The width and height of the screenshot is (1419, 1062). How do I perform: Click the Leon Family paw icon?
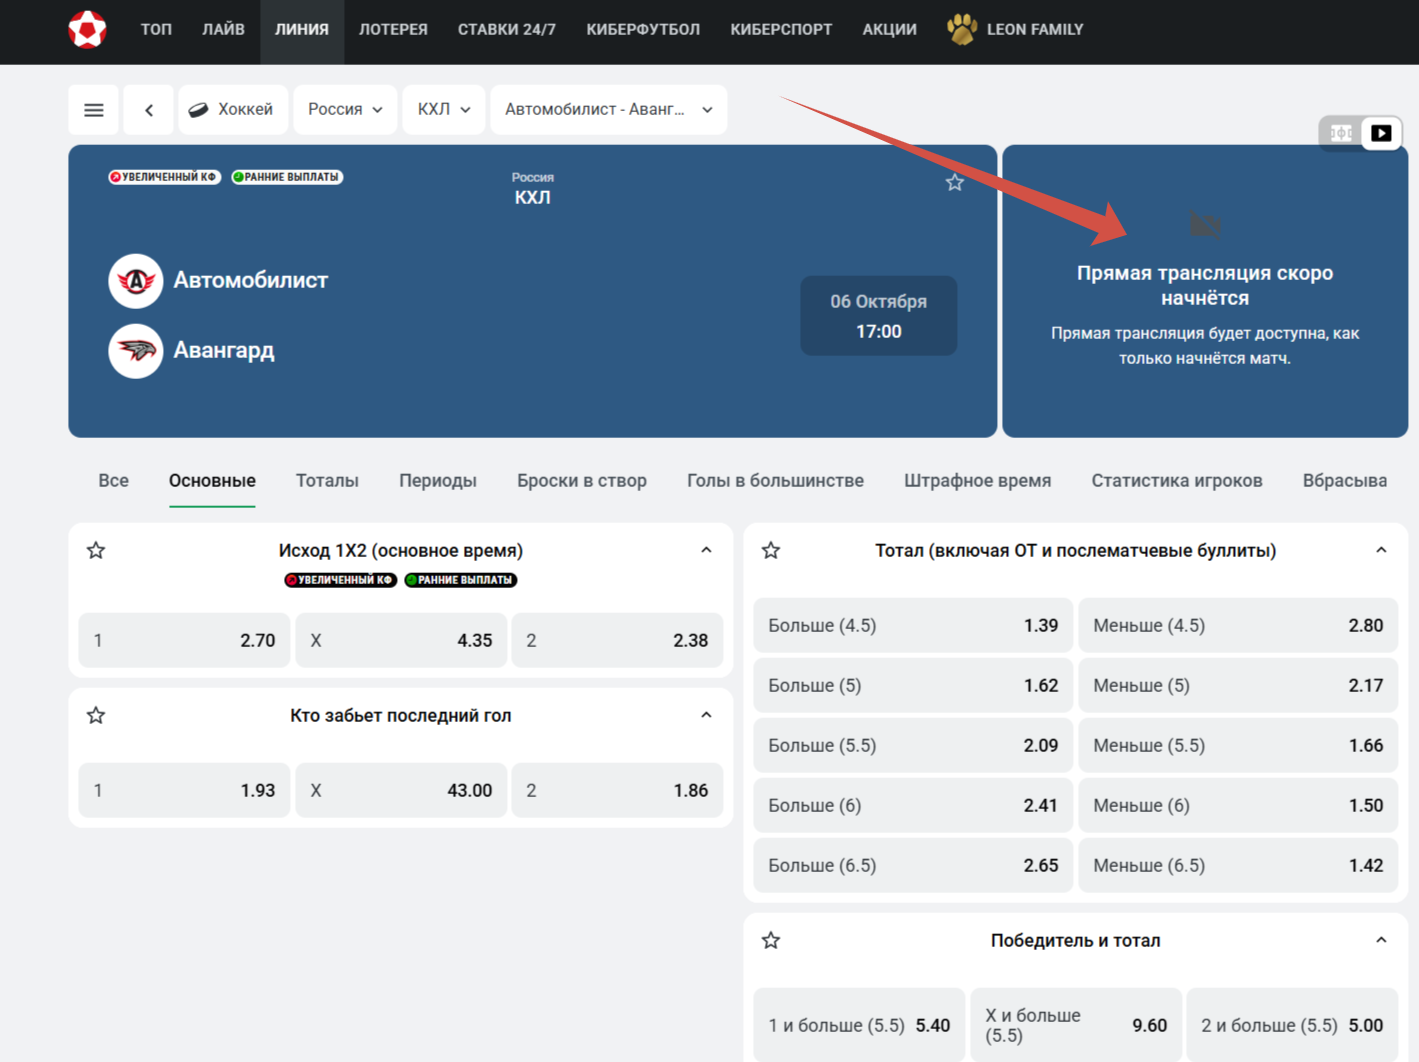pos(962,29)
